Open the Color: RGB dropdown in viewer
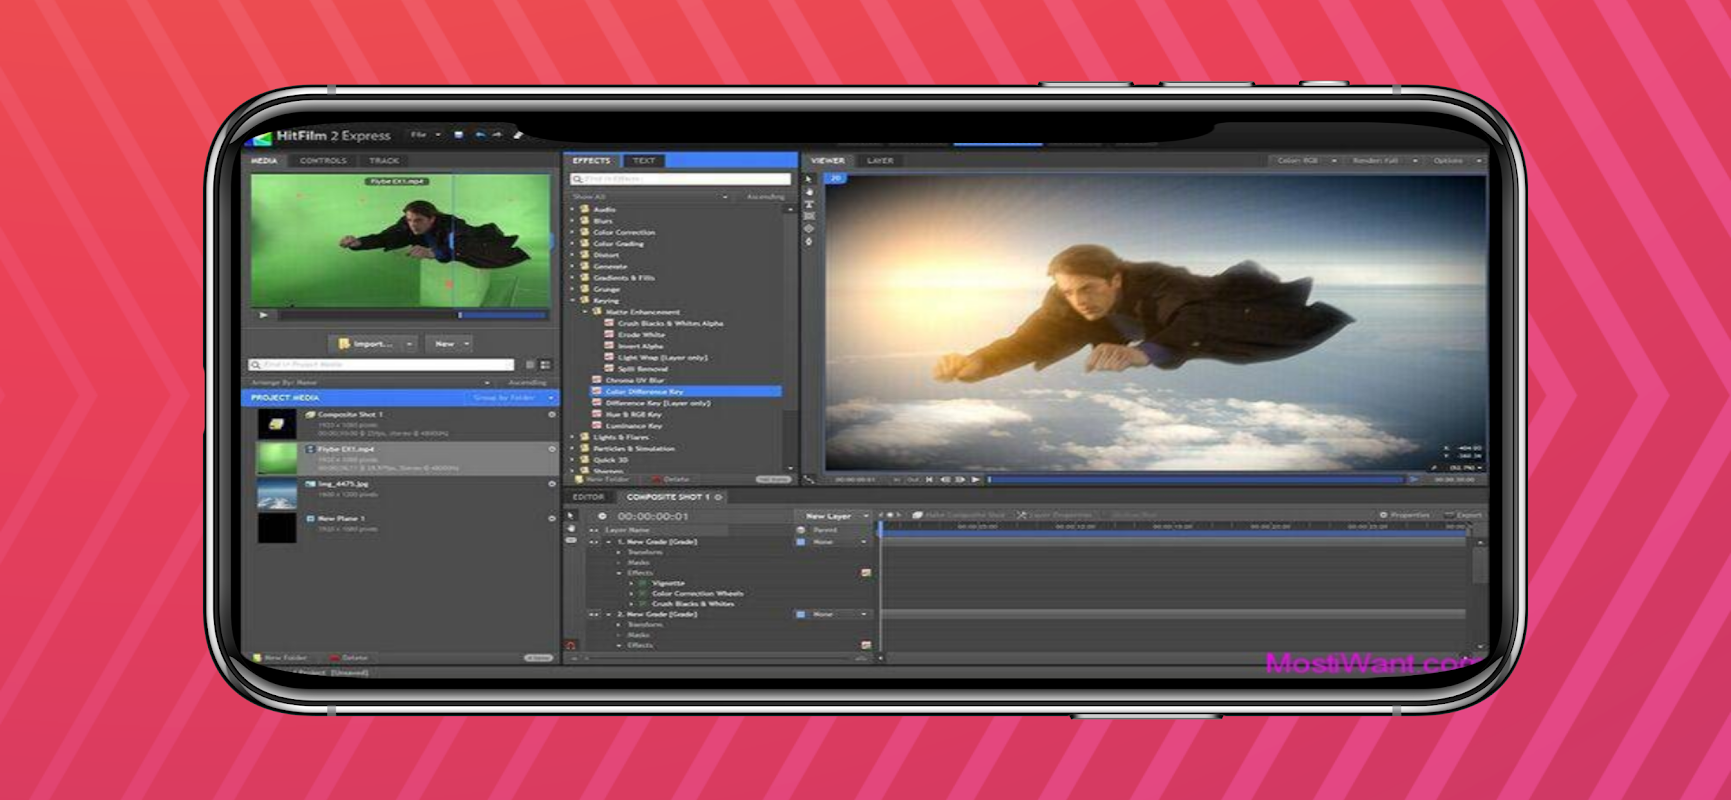The height and width of the screenshot is (800, 1731). [1306, 161]
